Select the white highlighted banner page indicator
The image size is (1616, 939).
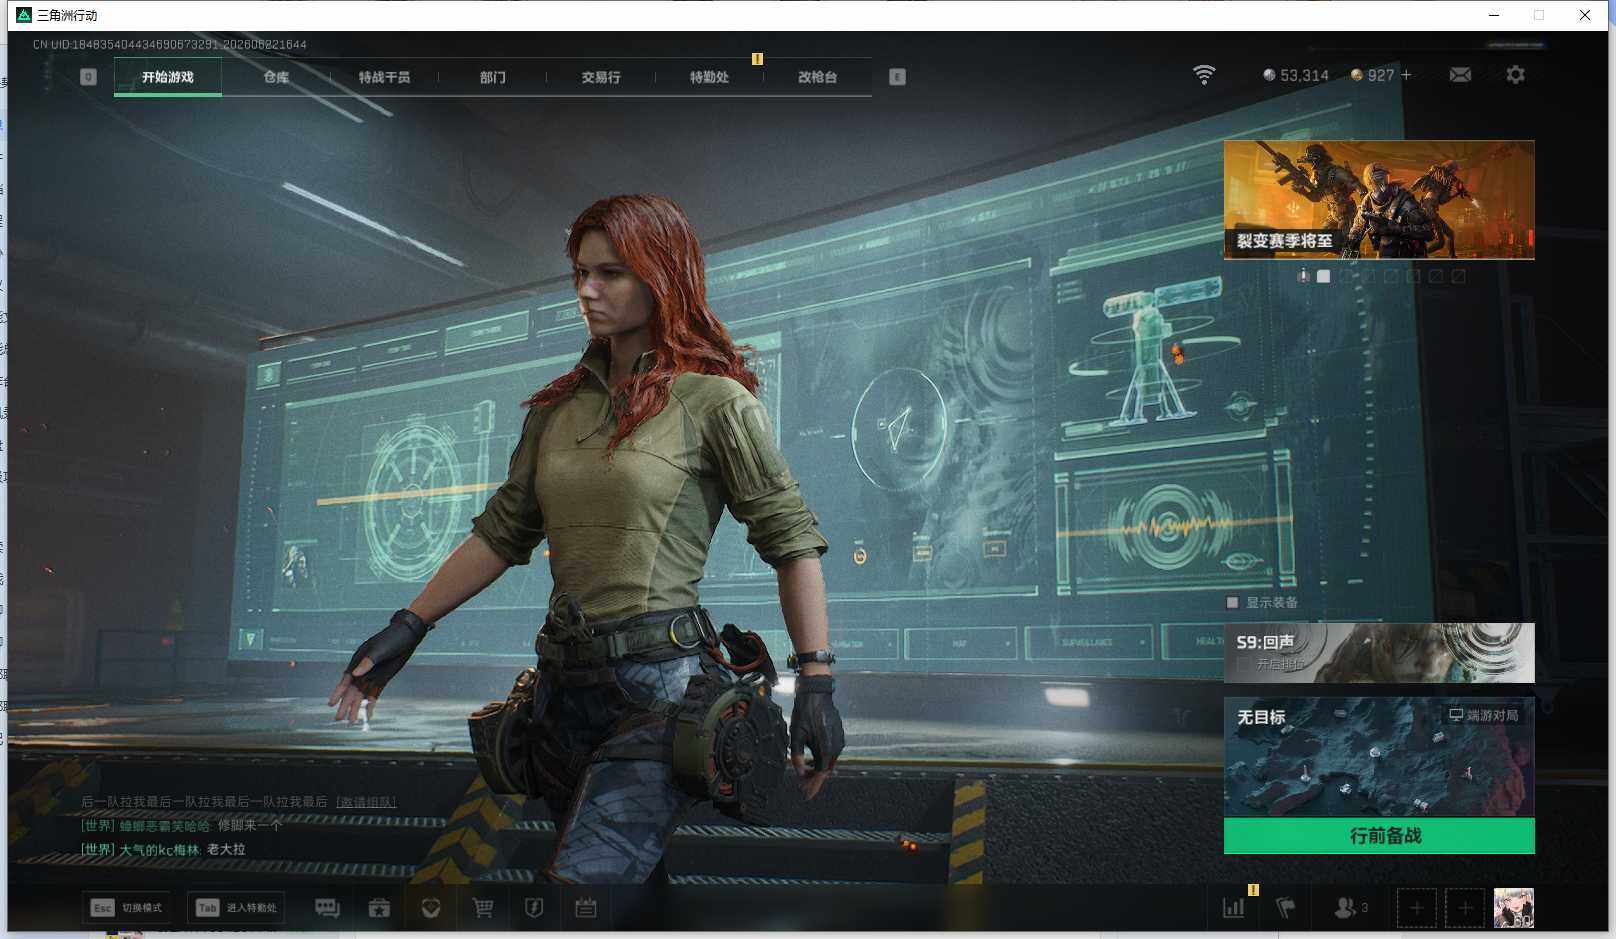(x=1323, y=276)
